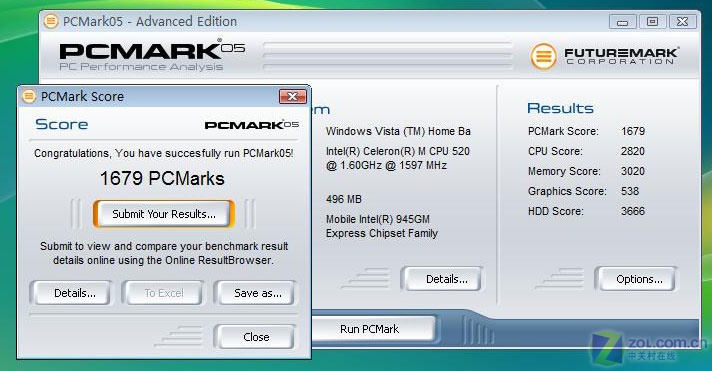712x371 pixels.
Task: Select the '1679 PCMarks' score text
Action: coord(162,178)
